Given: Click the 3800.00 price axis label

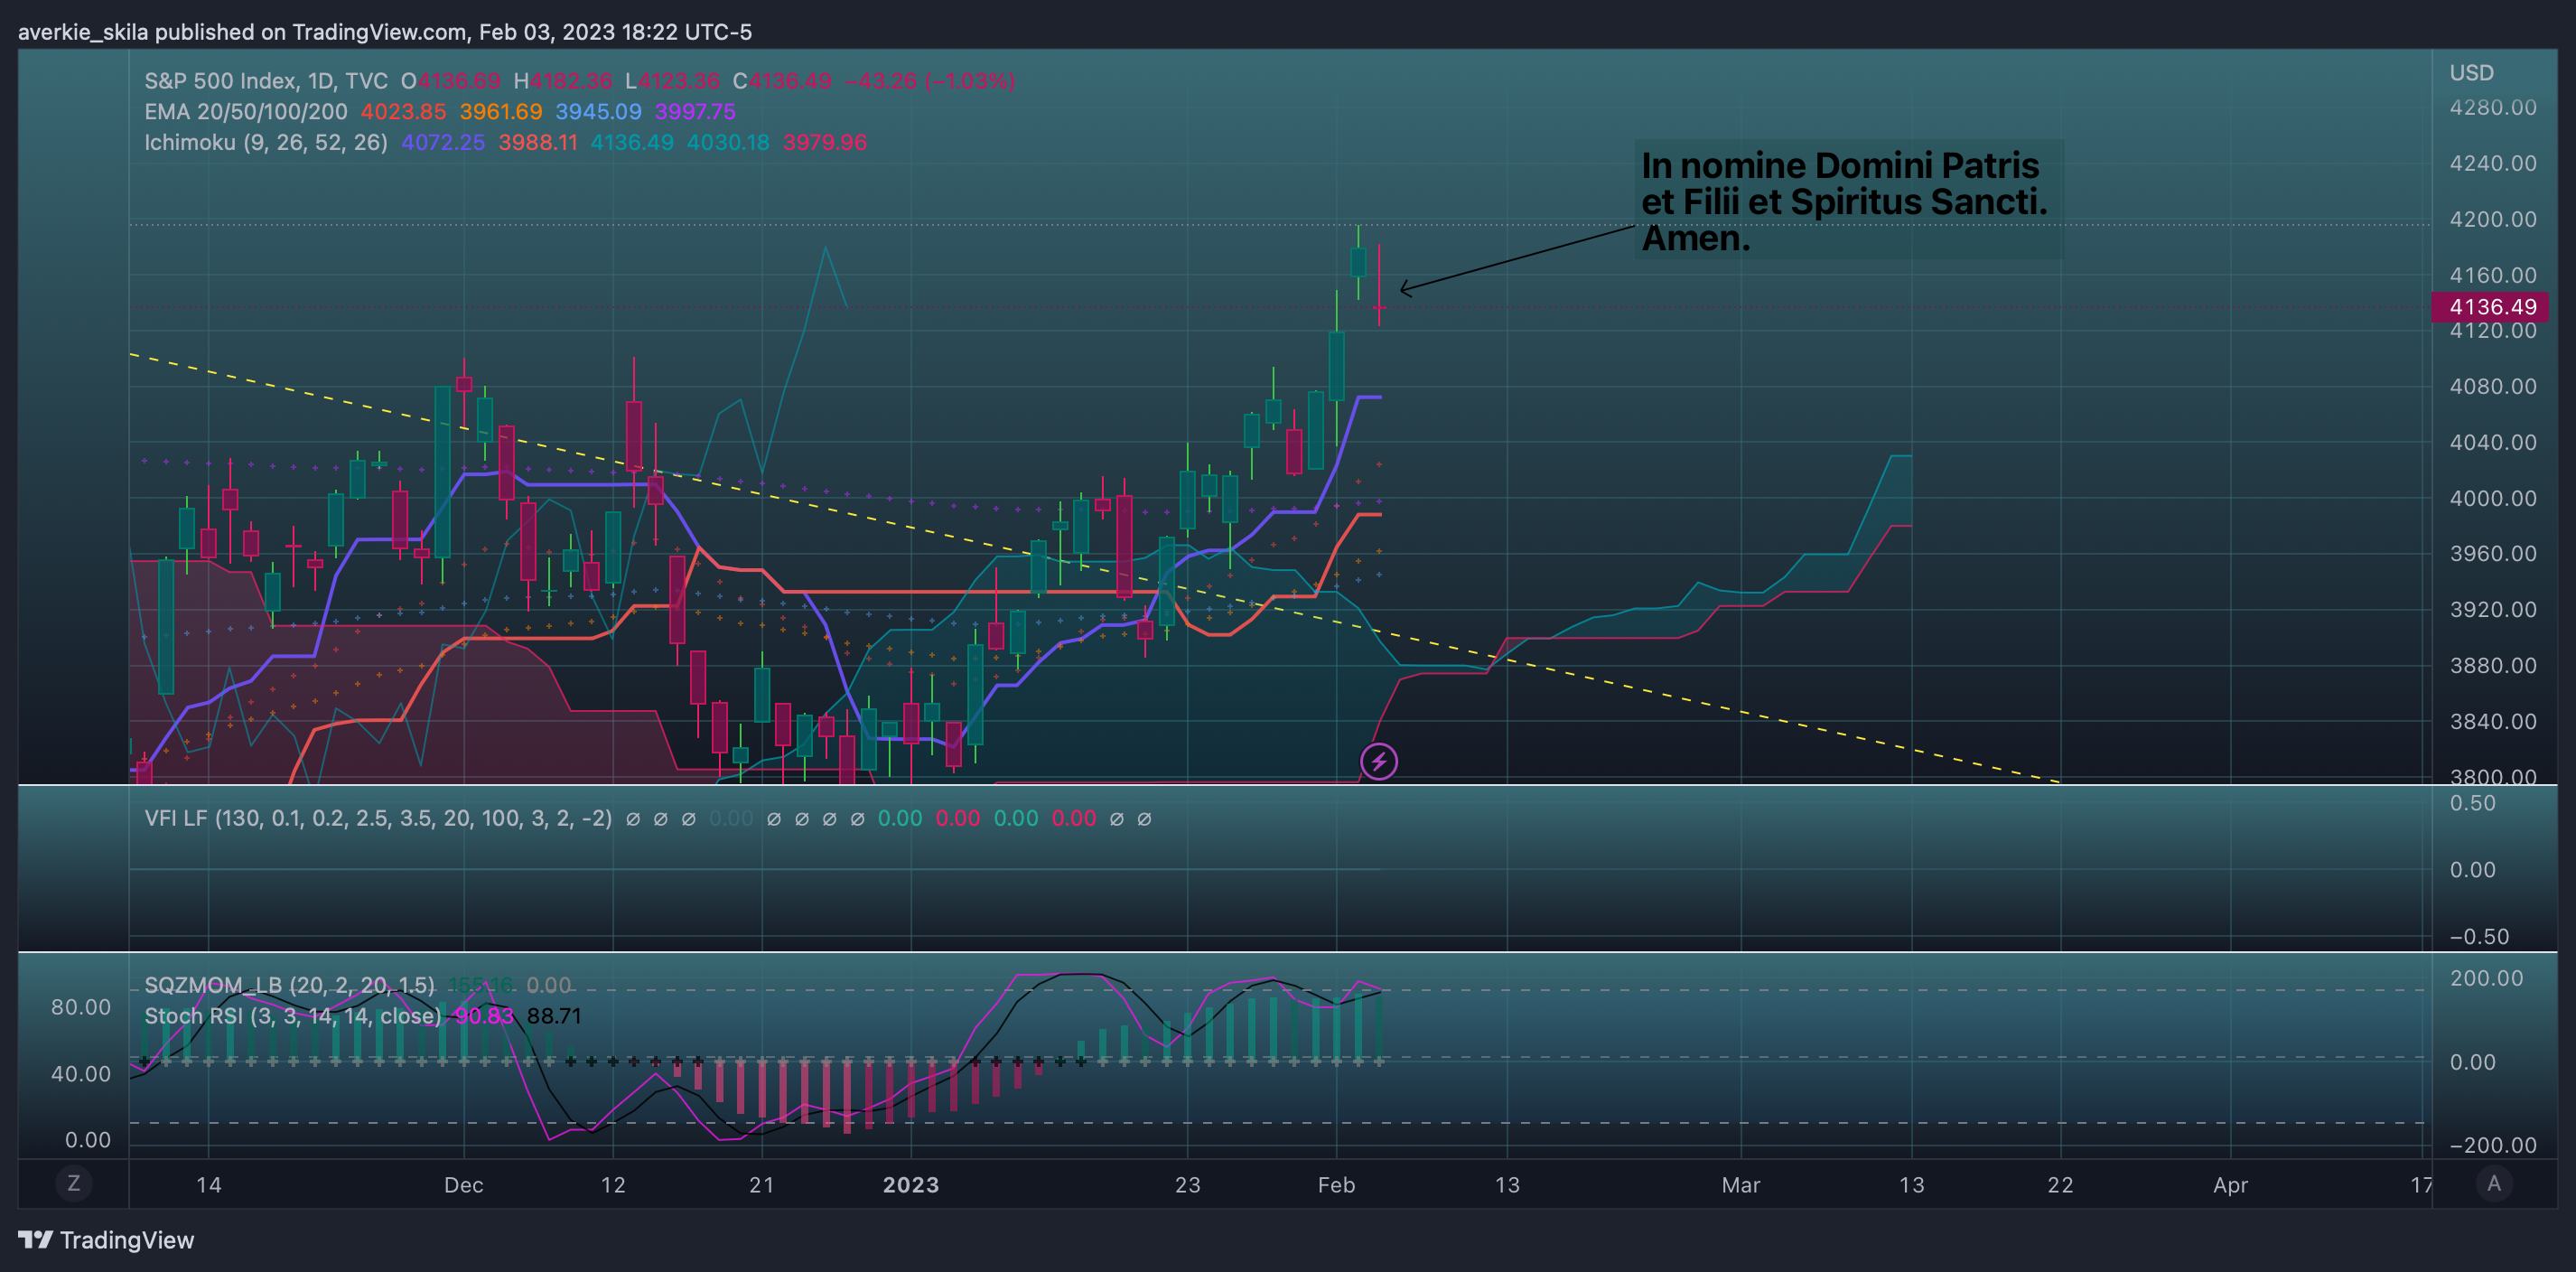Looking at the screenshot, I should [x=2493, y=775].
